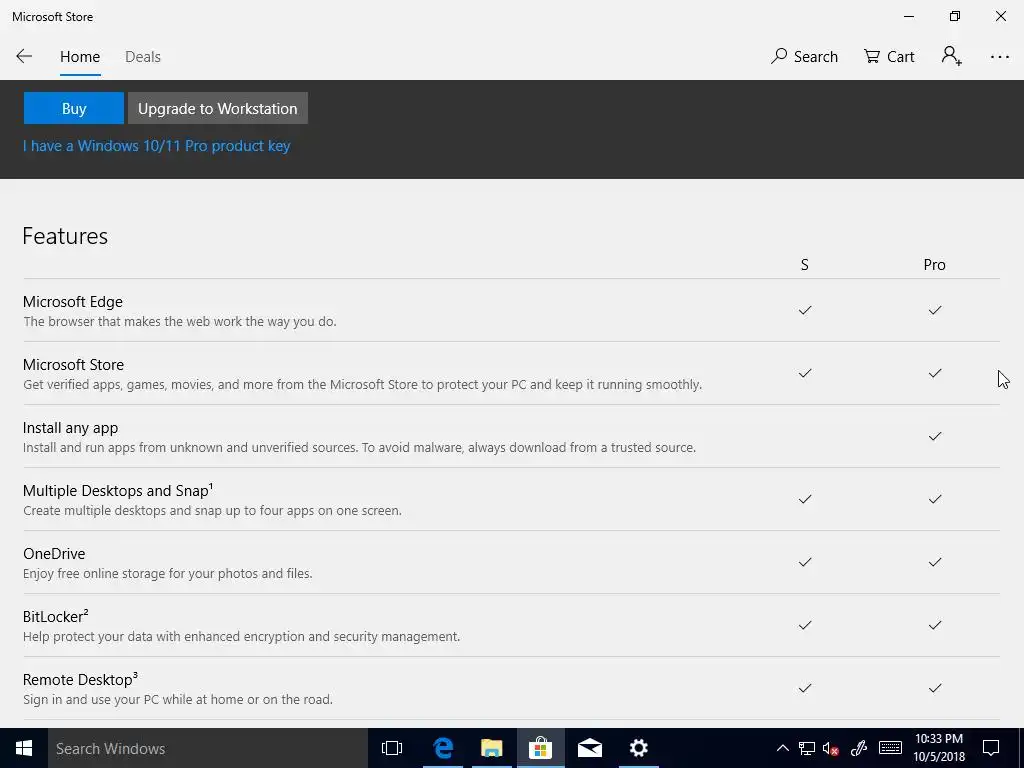Click the network status tray icon
This screenshot has width=1024, height=768.
(807, 748)
